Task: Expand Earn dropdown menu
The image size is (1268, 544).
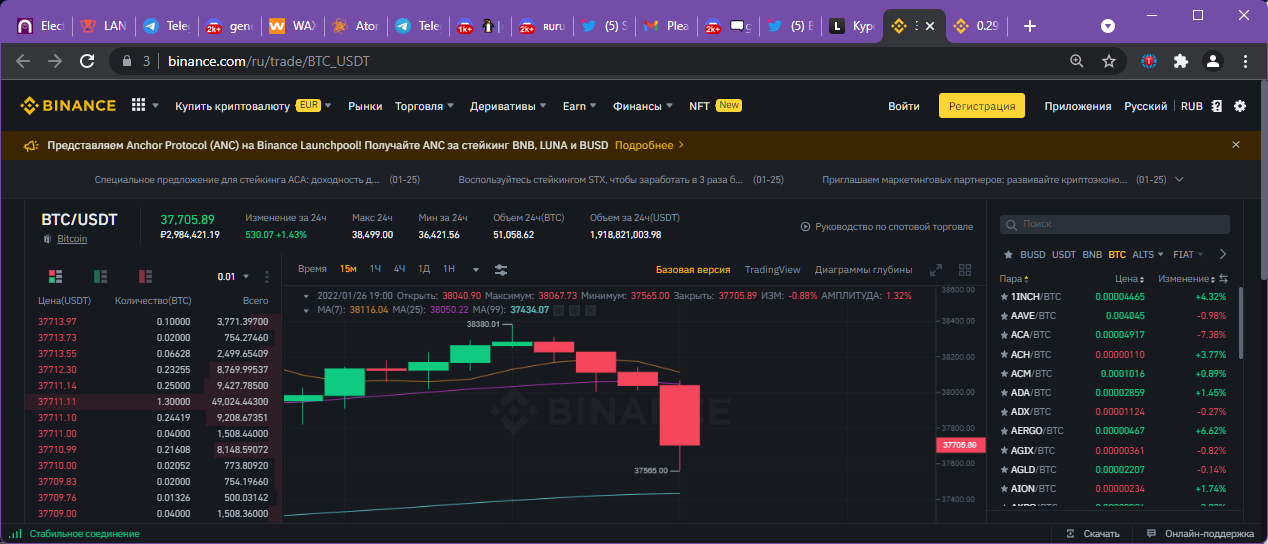Action: pos(580,106)
